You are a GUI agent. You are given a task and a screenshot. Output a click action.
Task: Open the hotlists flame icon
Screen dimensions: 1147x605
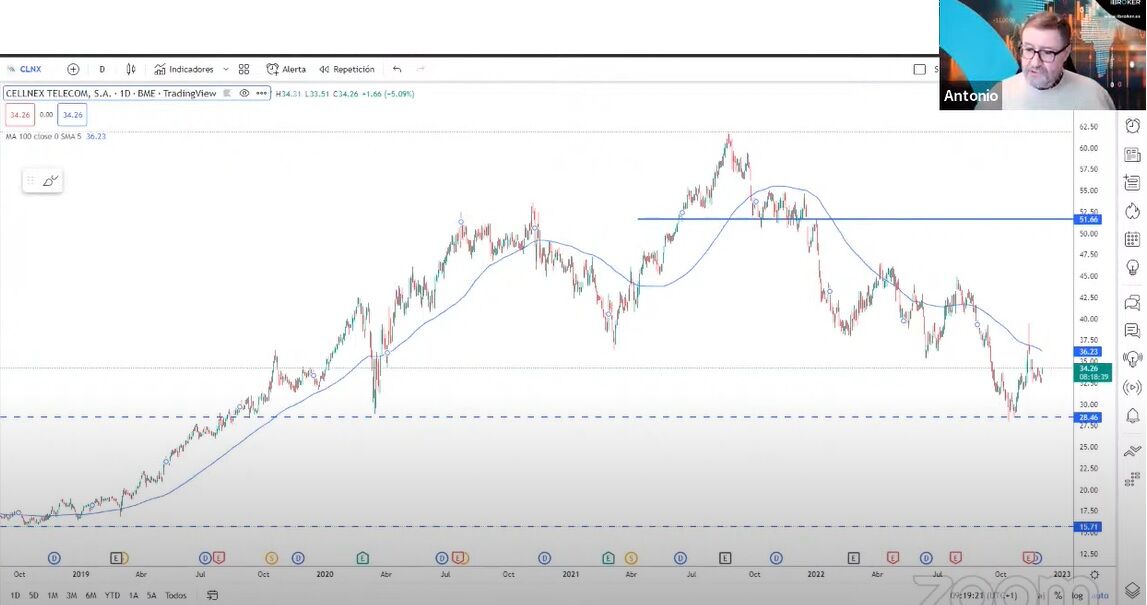click(1132, 211)
